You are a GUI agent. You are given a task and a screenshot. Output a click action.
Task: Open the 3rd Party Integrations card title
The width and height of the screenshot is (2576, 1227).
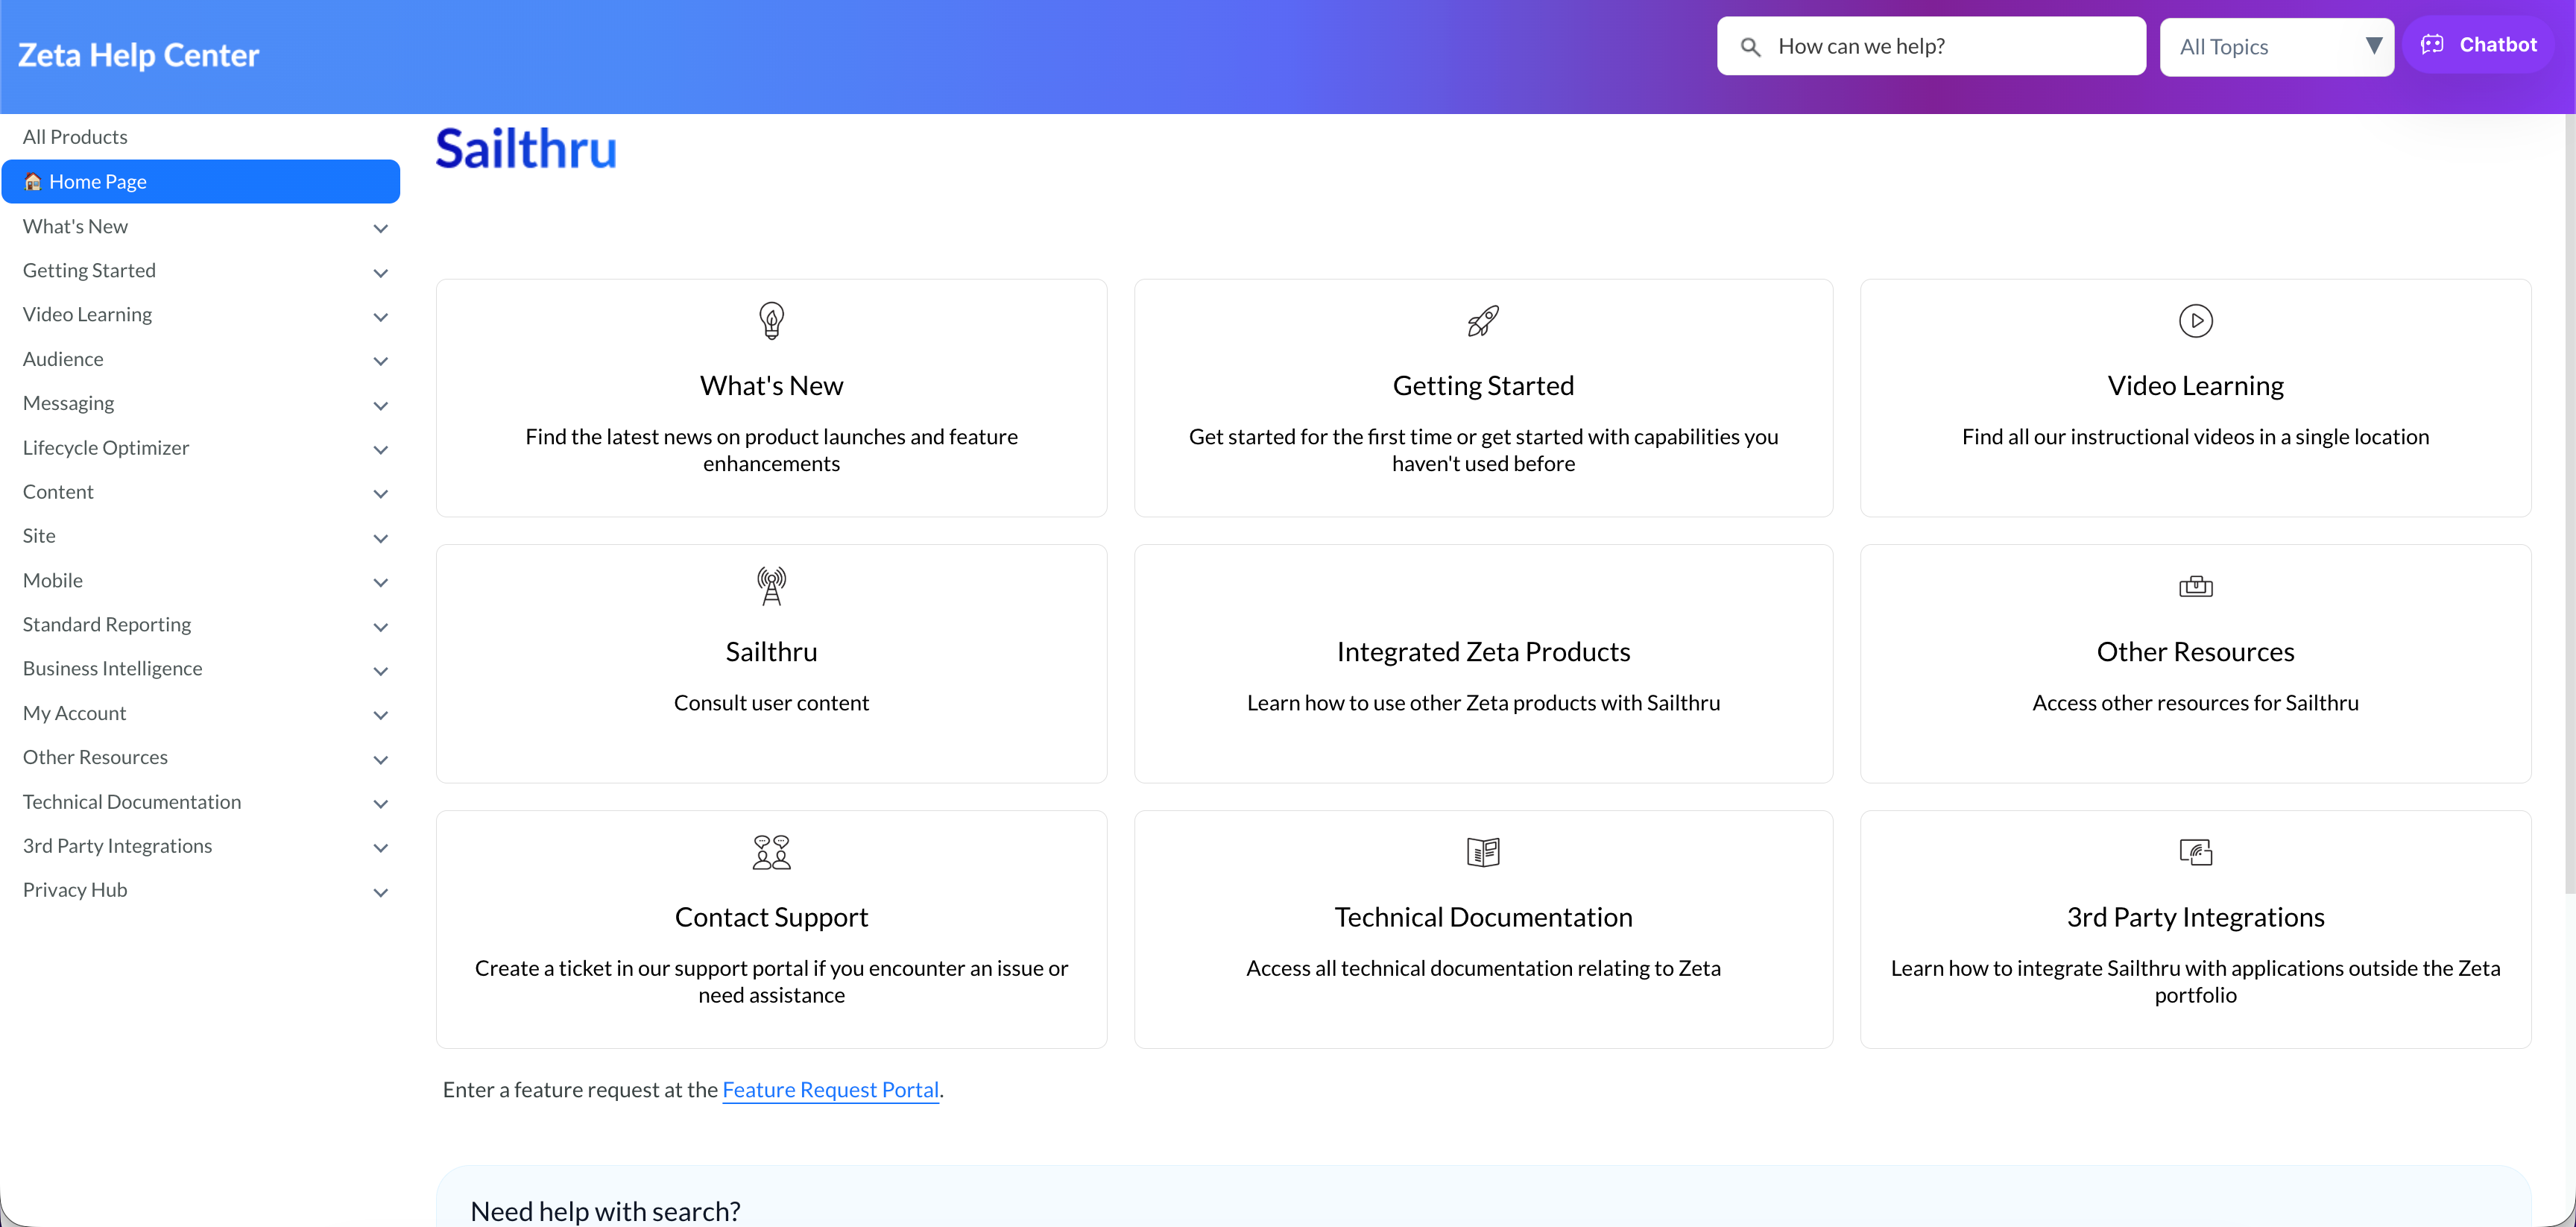(2195, 917)
